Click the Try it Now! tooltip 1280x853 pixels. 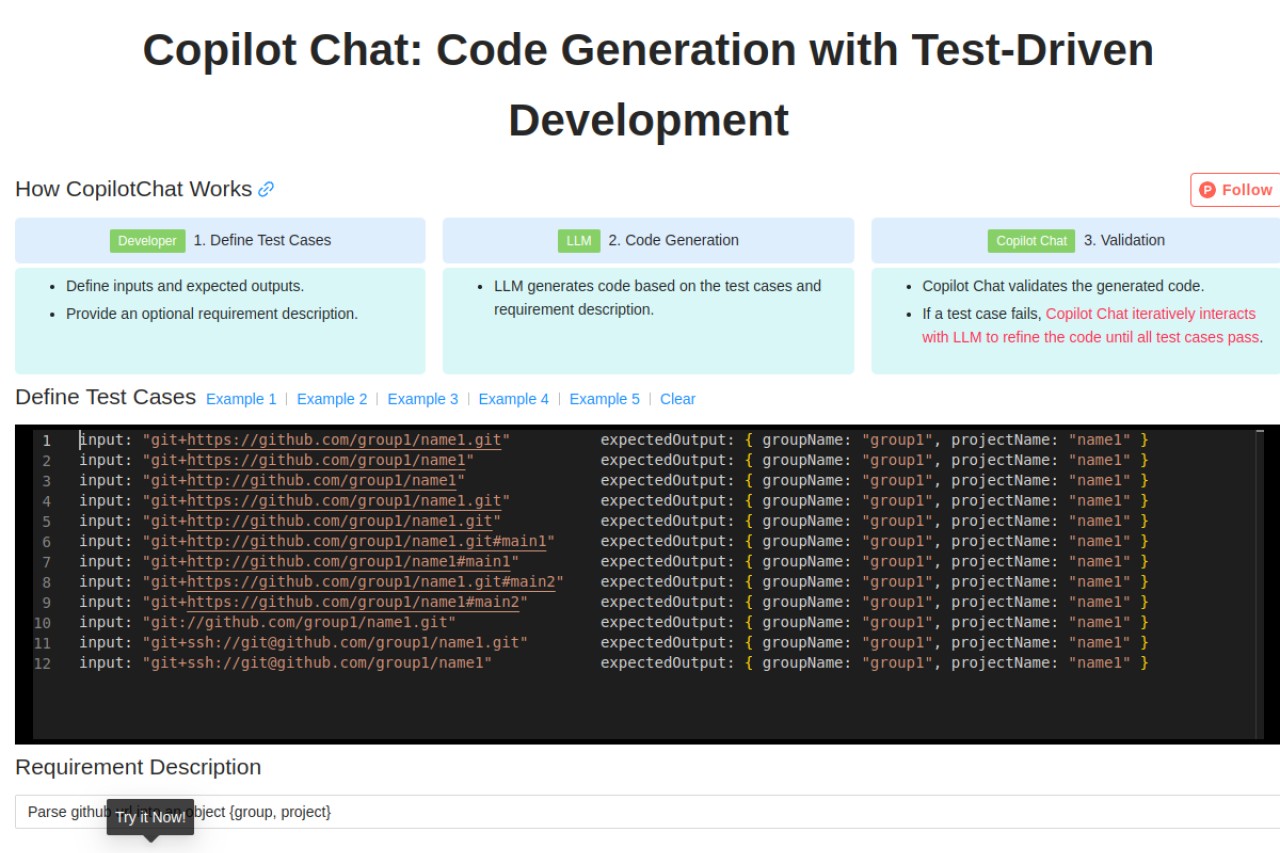click(x=150, y=817)
